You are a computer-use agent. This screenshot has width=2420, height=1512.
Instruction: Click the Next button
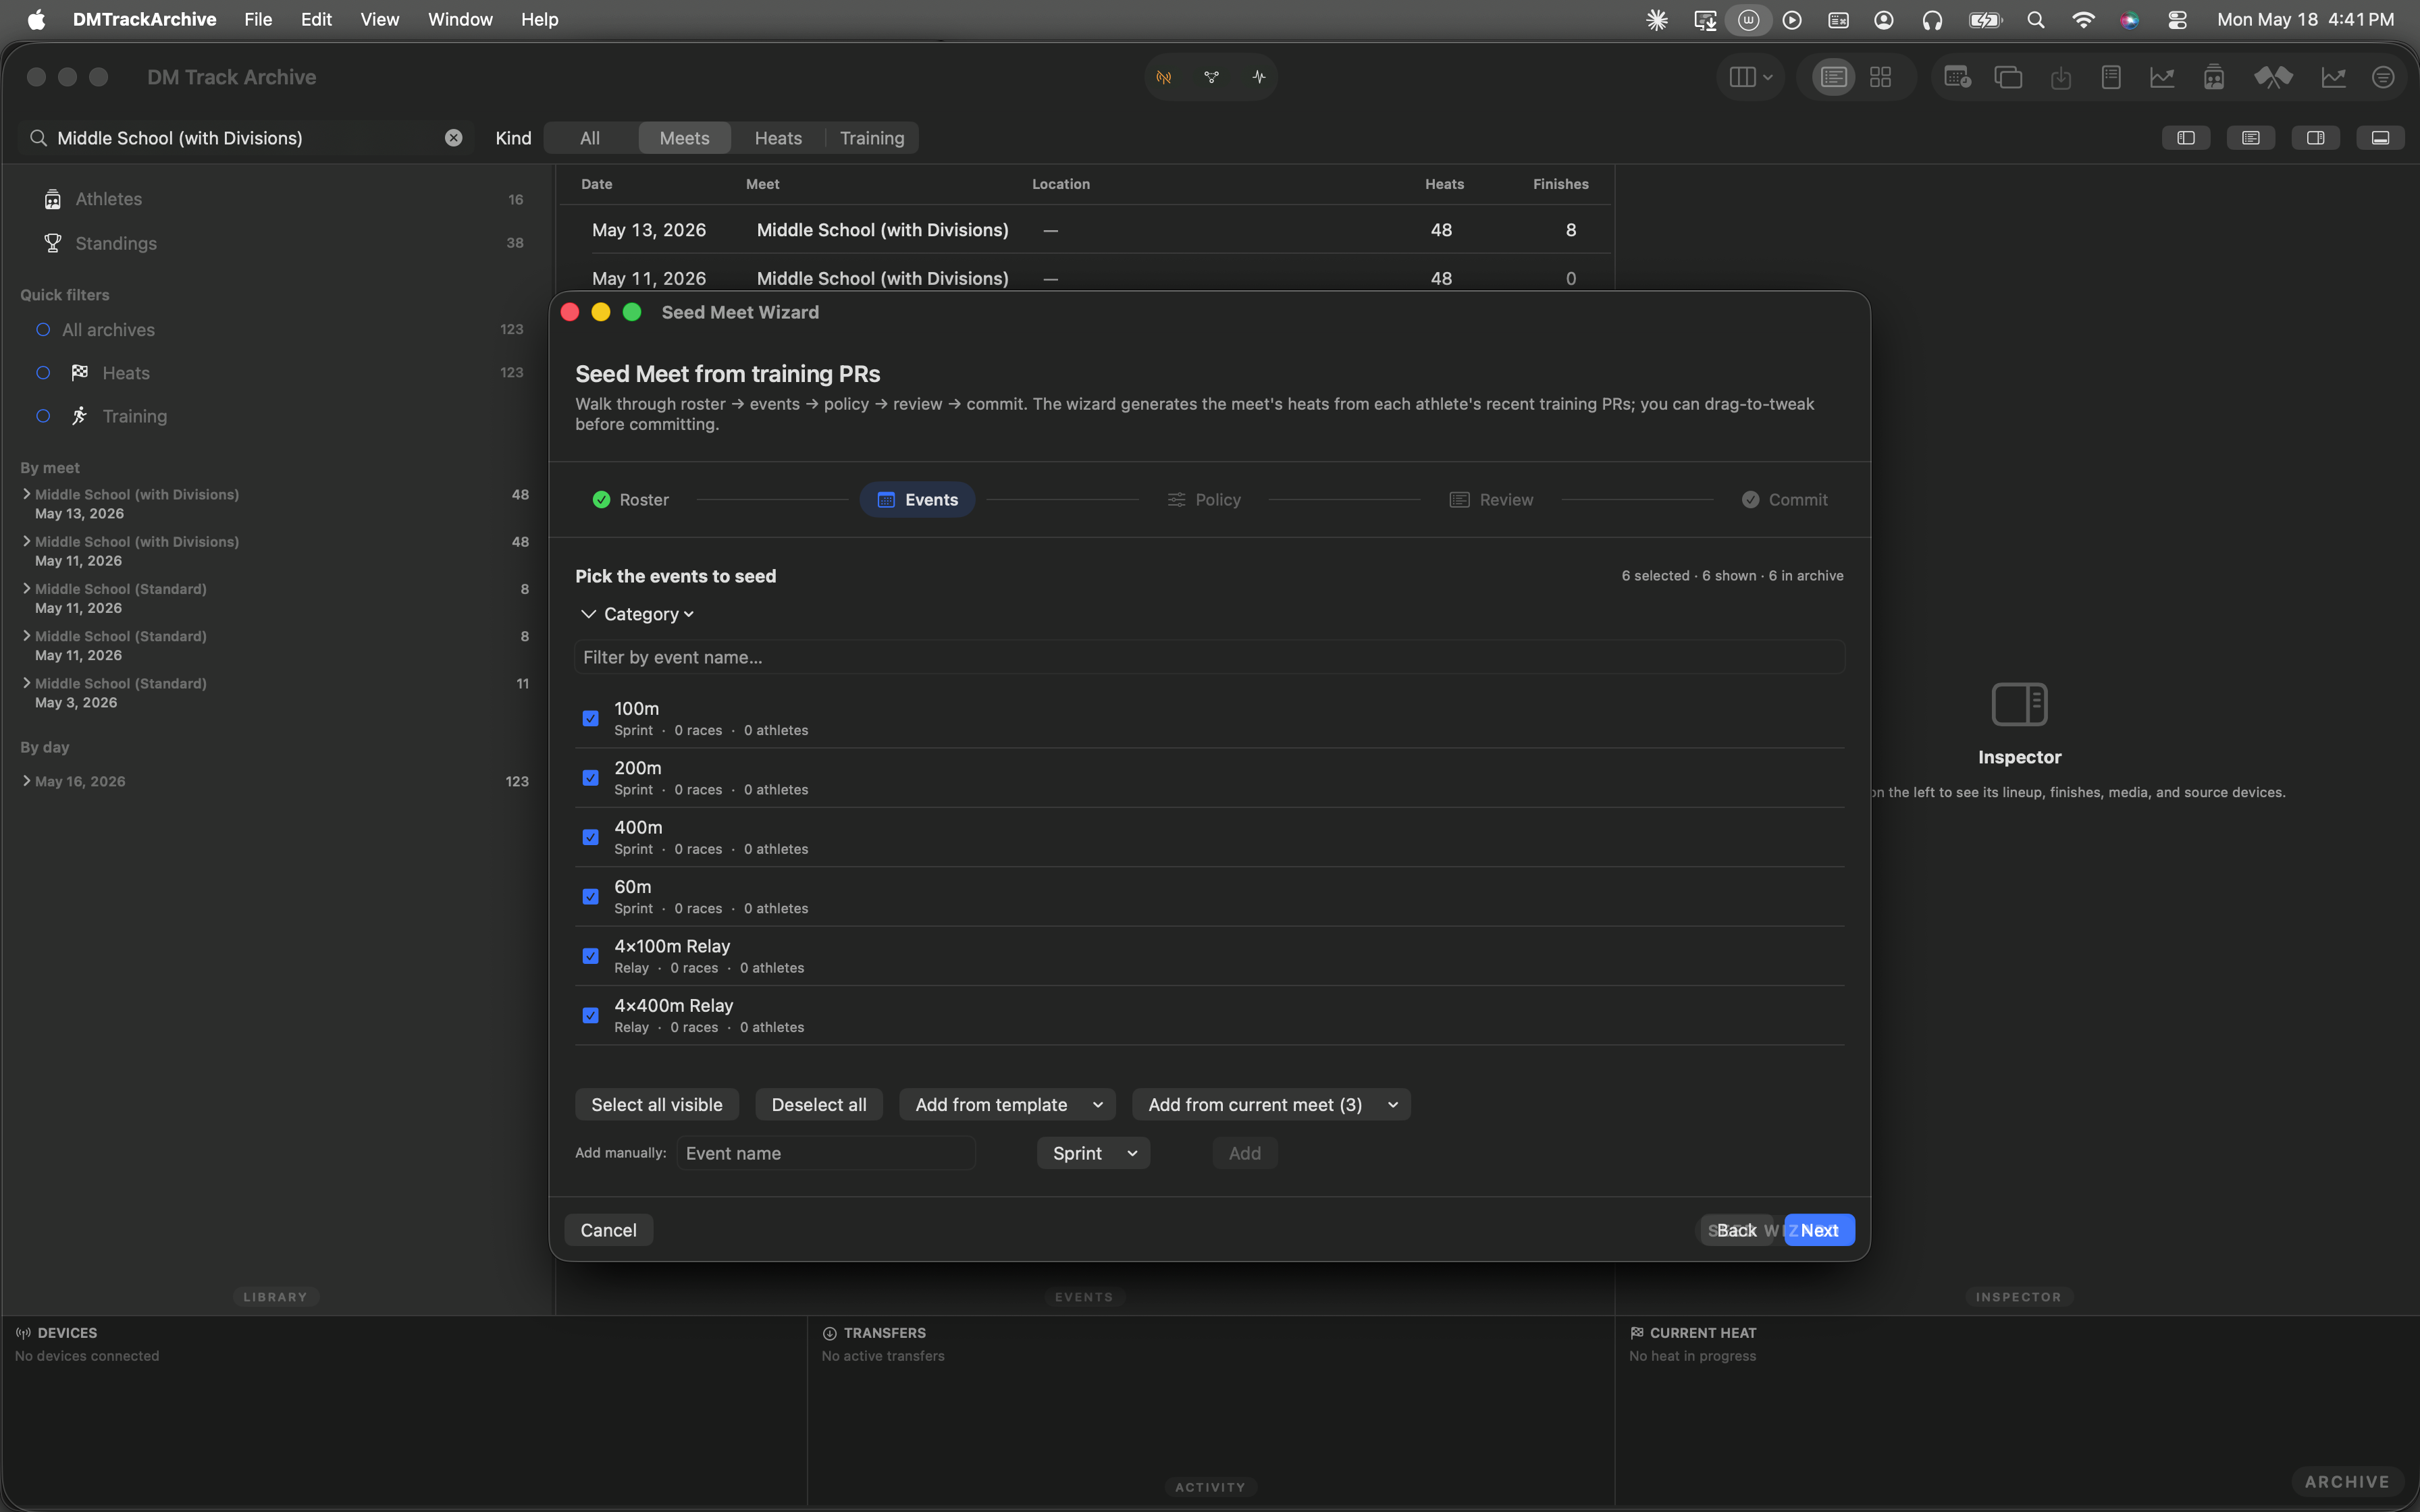click(x=1819, y=1230)
